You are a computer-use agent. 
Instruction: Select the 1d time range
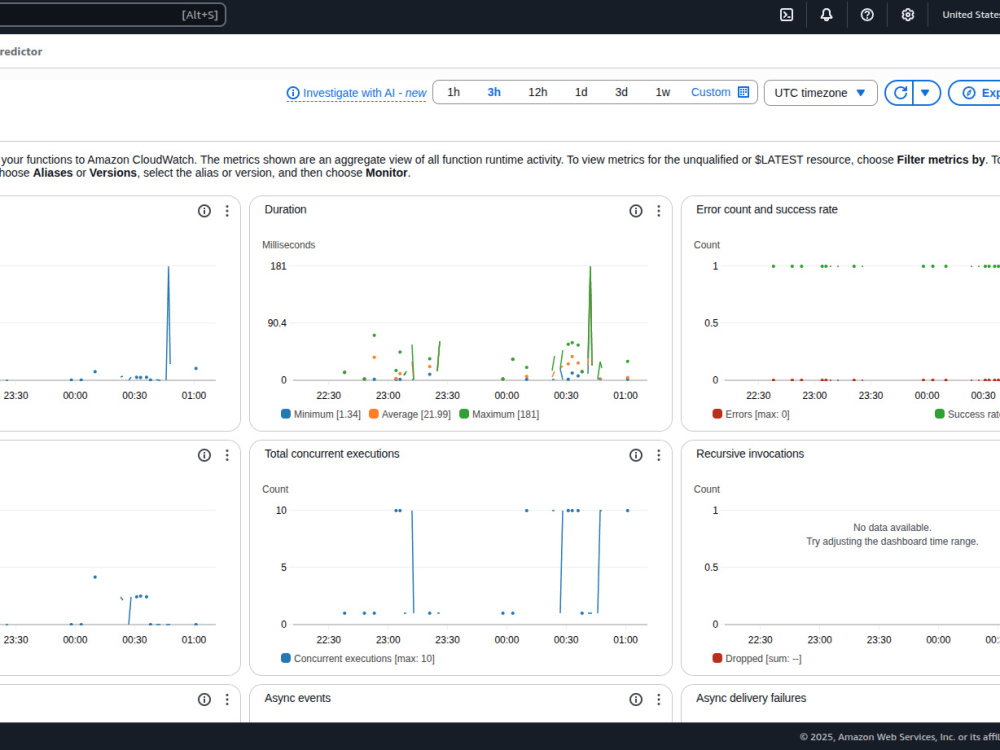(581, 92)
